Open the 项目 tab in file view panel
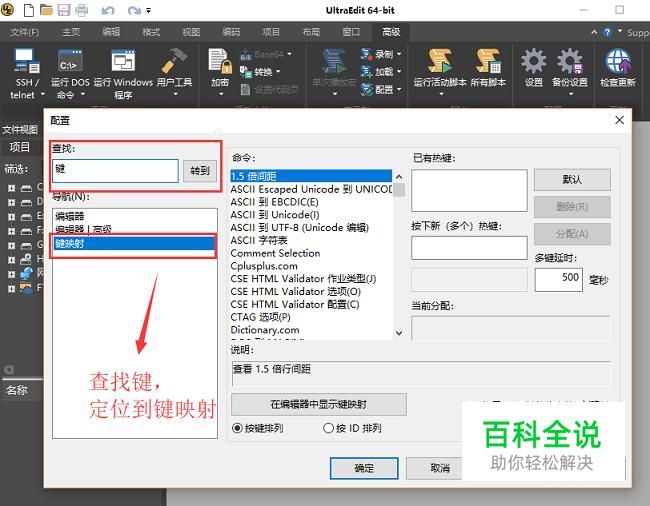This screenshot has width=650, height=506. 19,147
